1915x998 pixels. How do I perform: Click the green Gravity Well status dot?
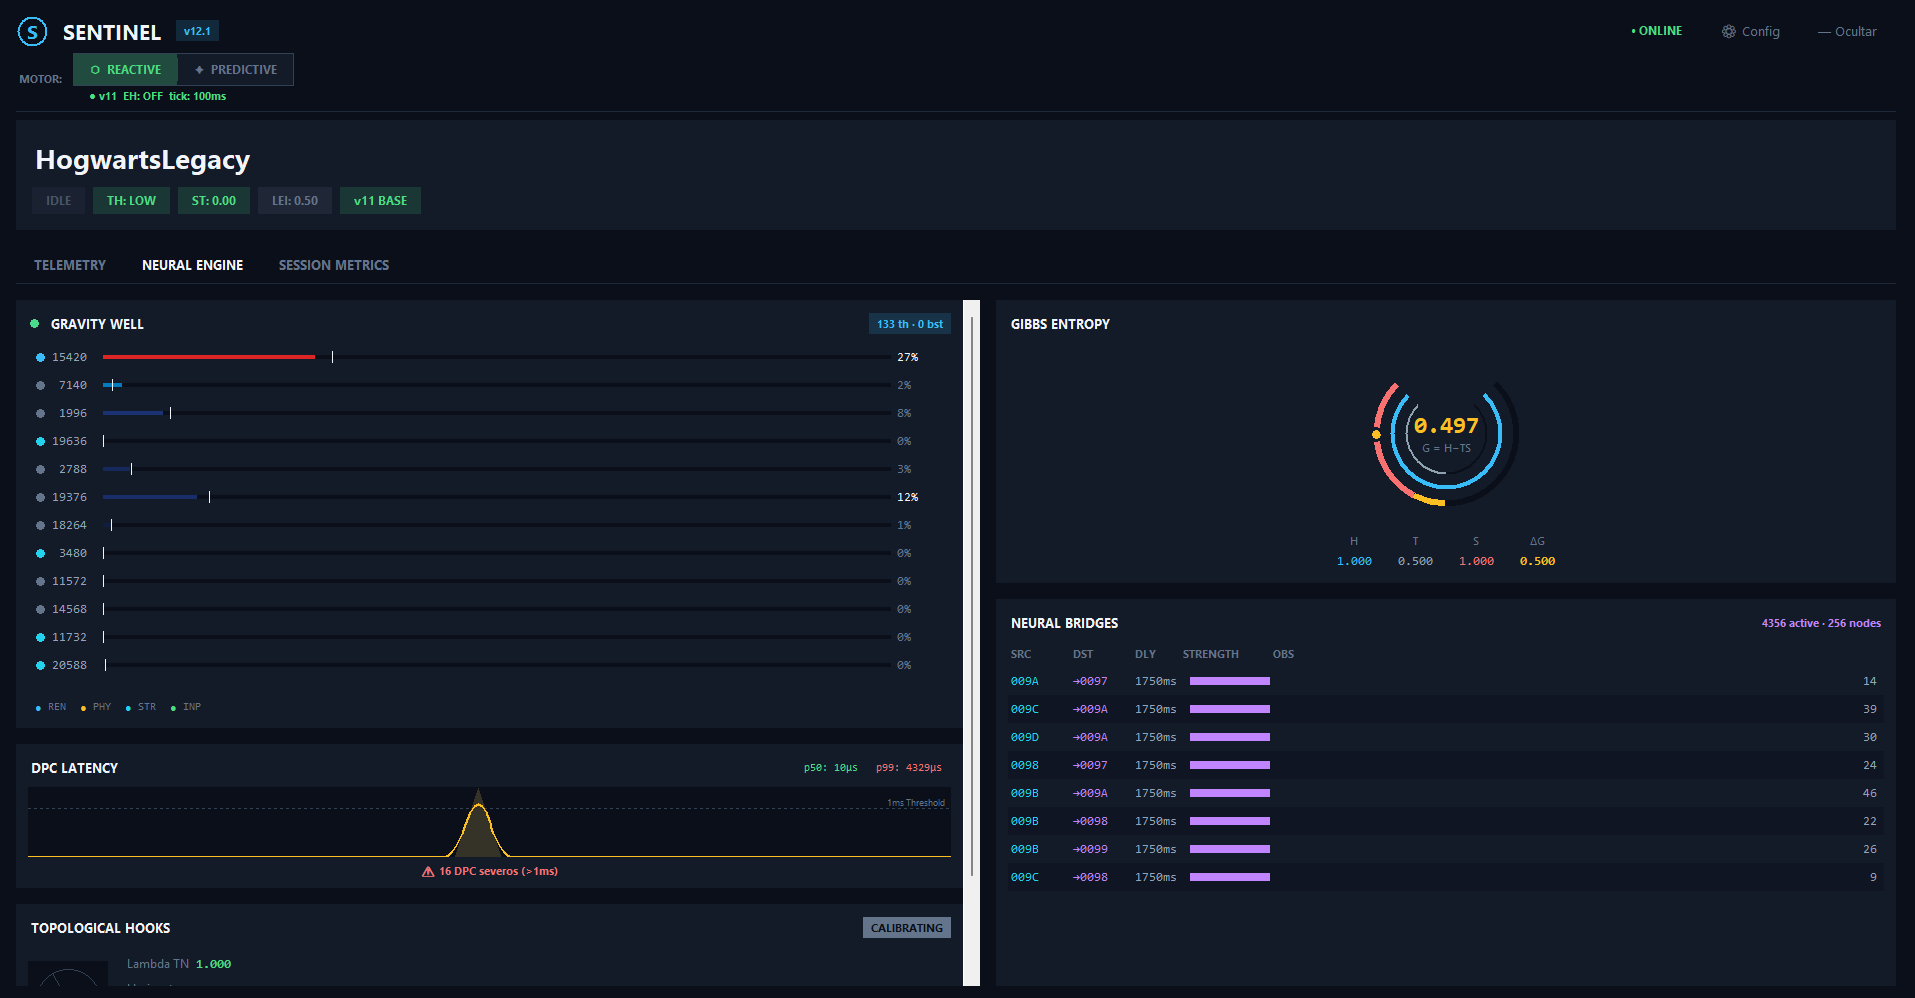coord(35,324)
